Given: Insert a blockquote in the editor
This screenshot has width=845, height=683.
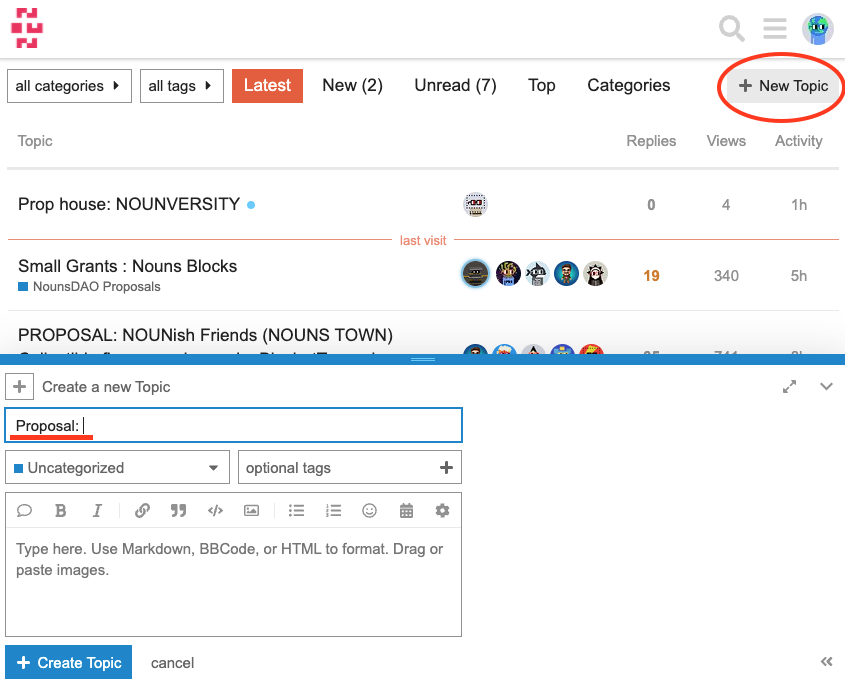Looking at the screenshot, I should pyautogui.click(x=178, y=510).
